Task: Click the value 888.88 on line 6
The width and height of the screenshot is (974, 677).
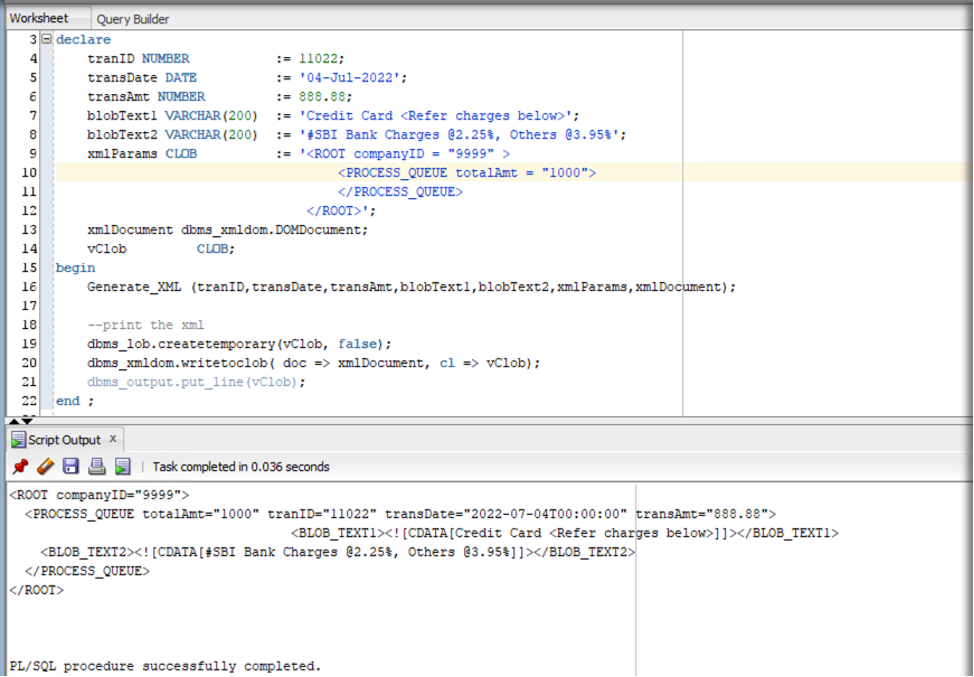Action: tap(322, 97)
